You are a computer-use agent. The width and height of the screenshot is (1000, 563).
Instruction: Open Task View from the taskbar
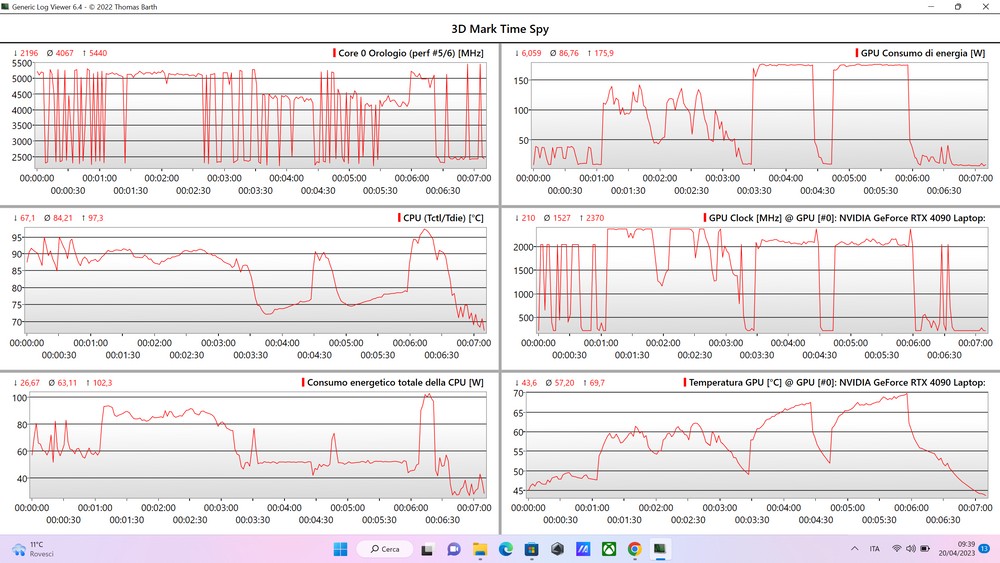click(x=427, y=549)
